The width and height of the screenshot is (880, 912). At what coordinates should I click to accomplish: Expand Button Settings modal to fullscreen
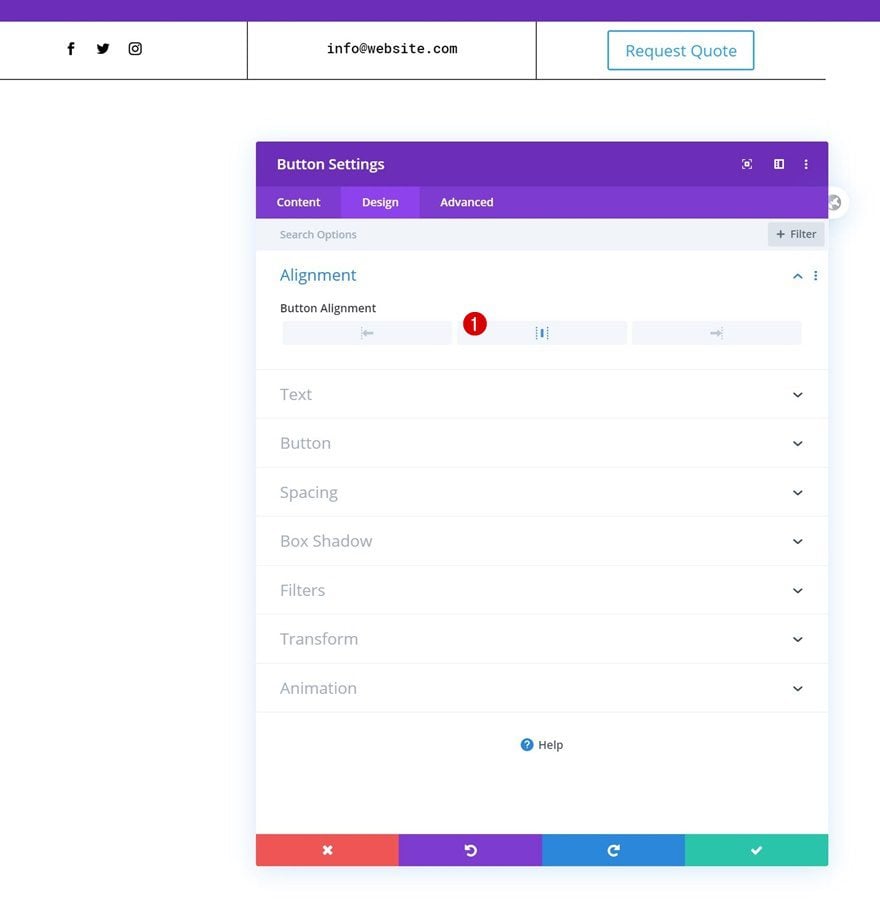pyautogui.click(x=747, y=165)
